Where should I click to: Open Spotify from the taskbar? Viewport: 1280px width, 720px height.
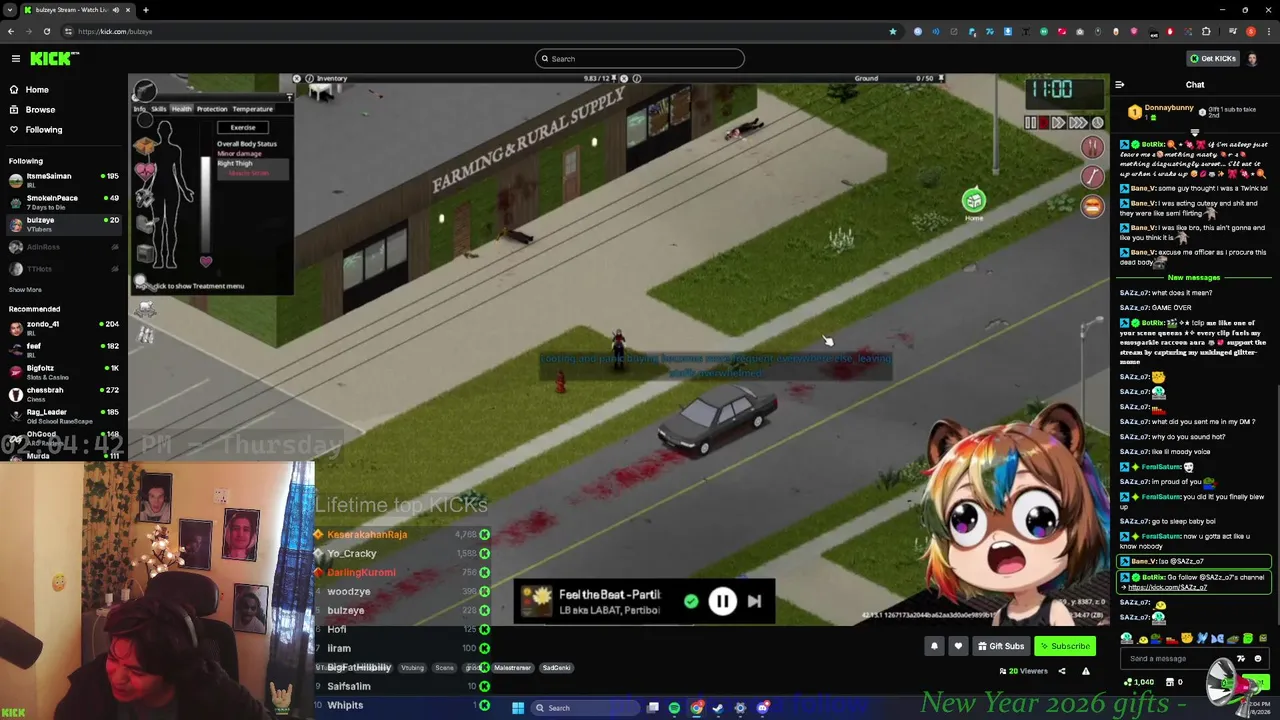pos(674,708)
